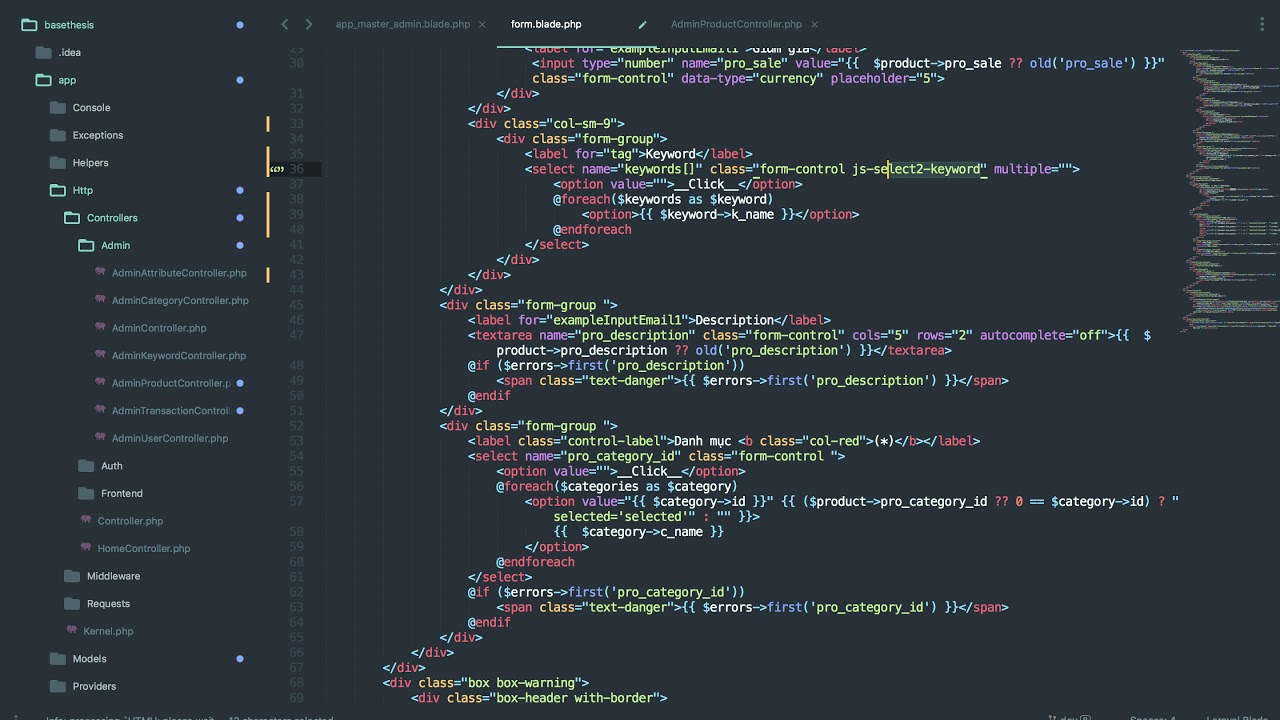Open AdminKeywordController.php in sidebar
The width and height of the screenshot is (1280, 720).
(x=179, y=356)
